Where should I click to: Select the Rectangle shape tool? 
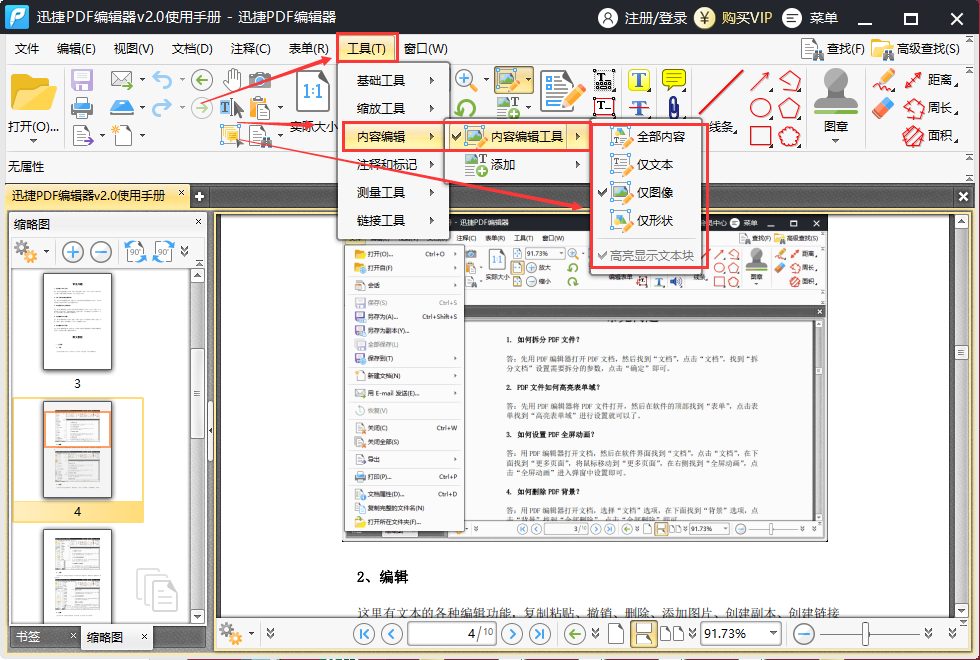760,136
